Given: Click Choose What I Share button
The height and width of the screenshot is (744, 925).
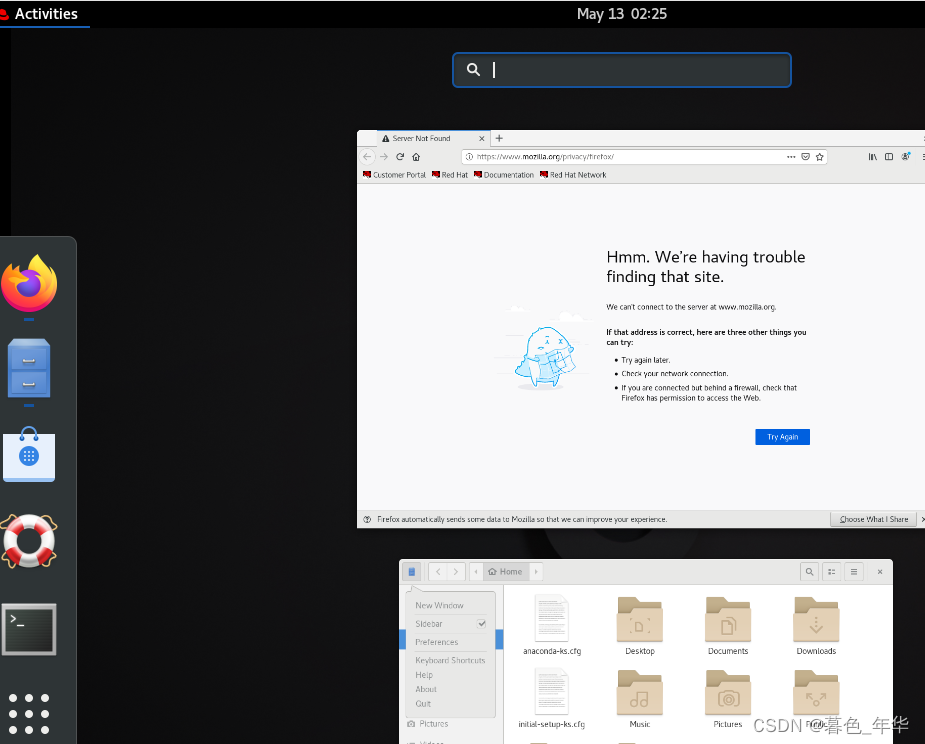Looking at the screenshot, I should pos(874,519).
